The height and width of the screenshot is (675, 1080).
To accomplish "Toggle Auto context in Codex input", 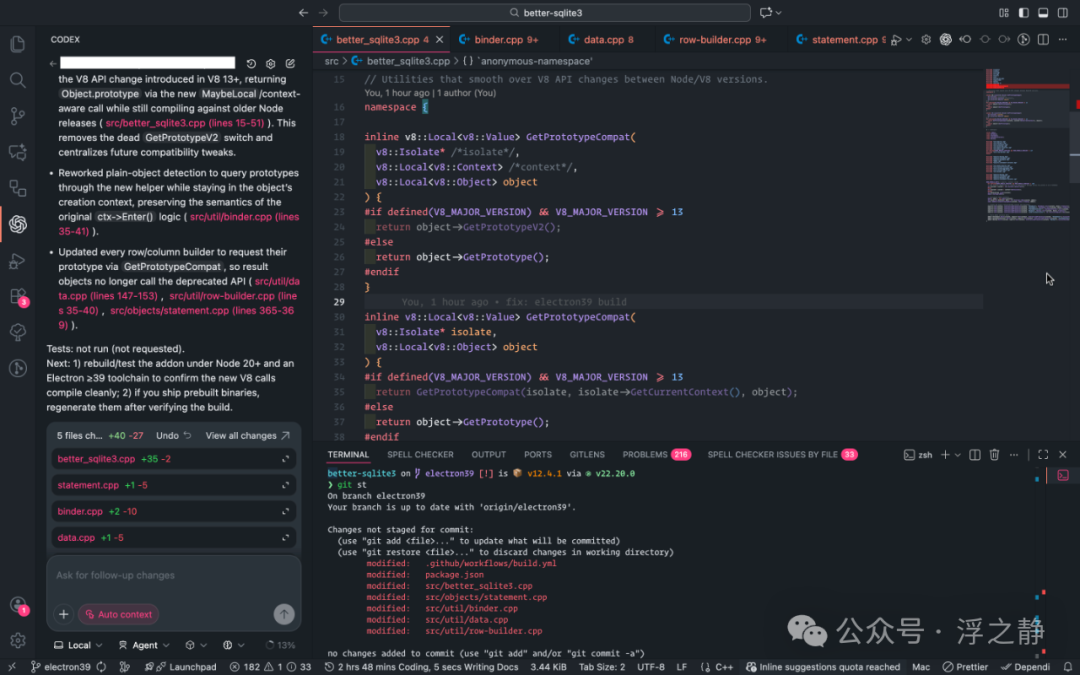I will pyautogui.click(x=118, y=614).
